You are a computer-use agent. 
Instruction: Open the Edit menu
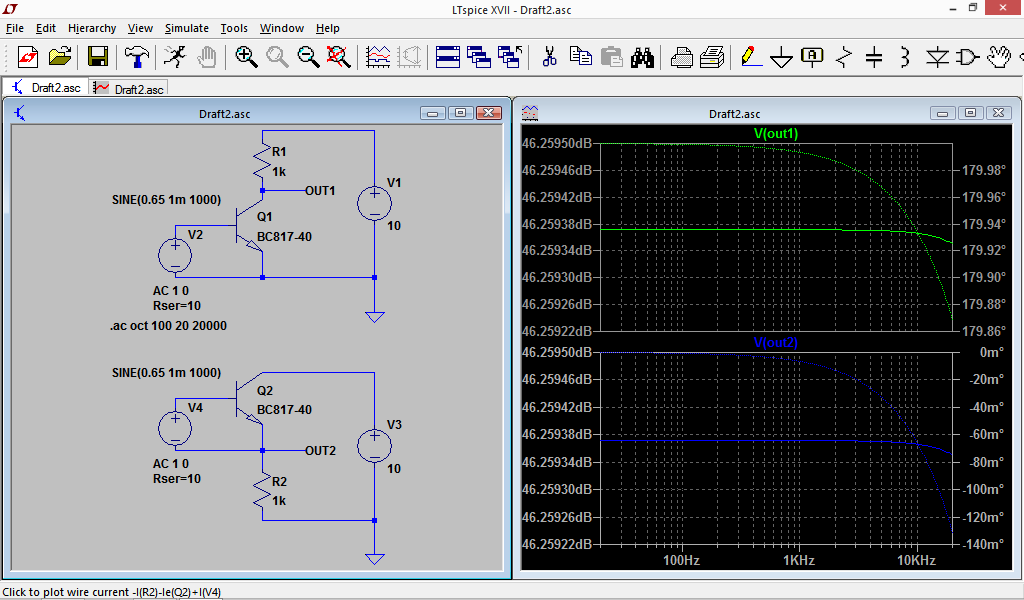[x=46, y=28]
